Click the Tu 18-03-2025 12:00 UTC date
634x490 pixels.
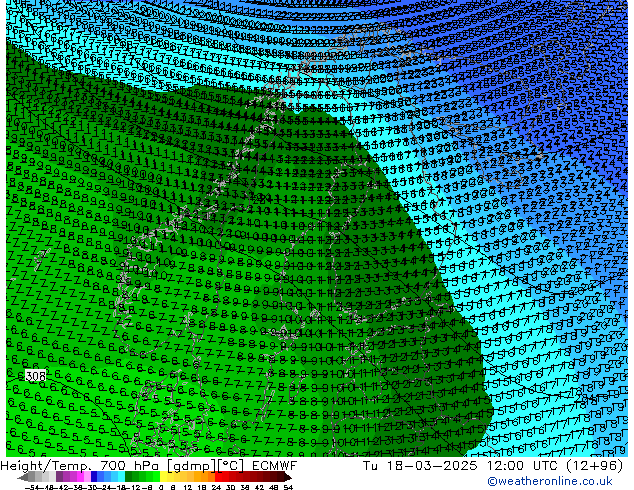pyautogui.click(x=493, y=466)
